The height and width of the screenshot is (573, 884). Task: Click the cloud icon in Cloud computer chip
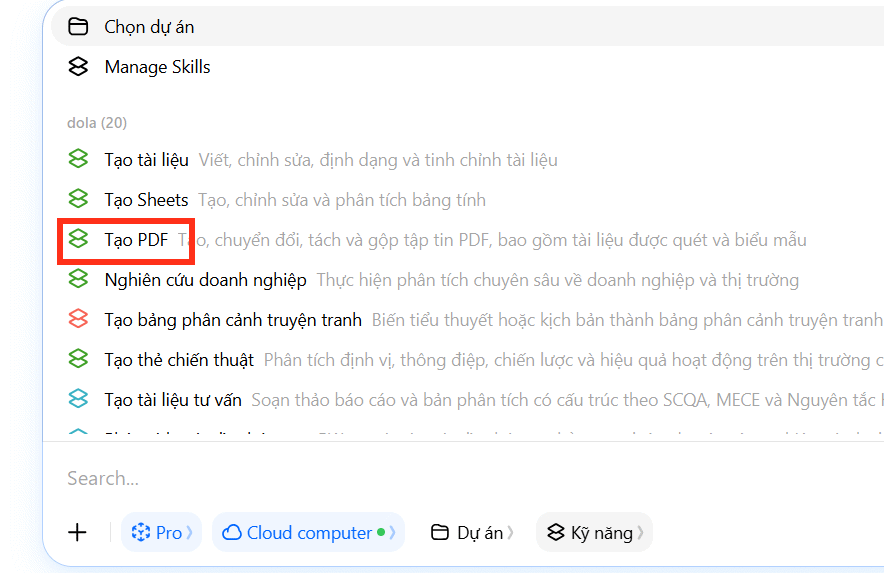coord(232,532)
